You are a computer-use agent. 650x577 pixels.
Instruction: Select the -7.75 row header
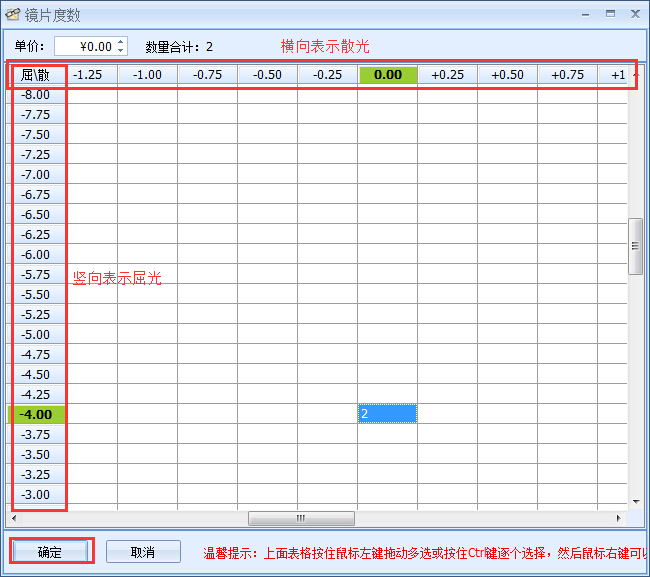(36, 115)
